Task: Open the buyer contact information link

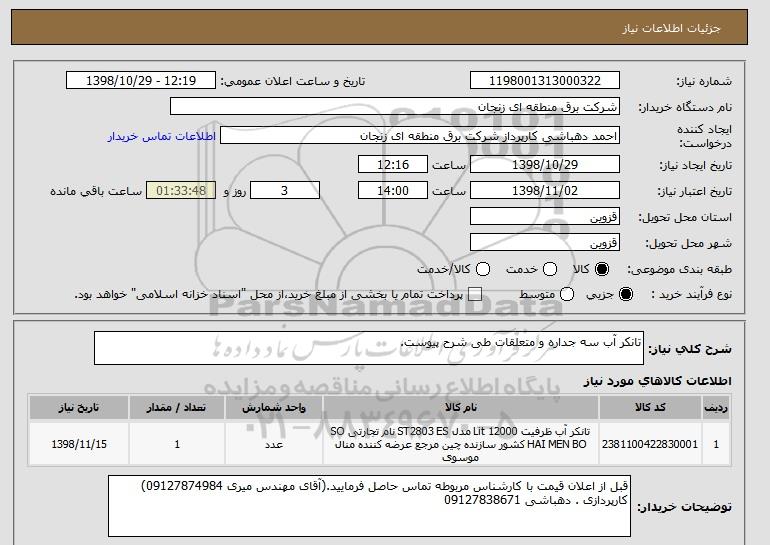Action: click(x=162, y=136)
